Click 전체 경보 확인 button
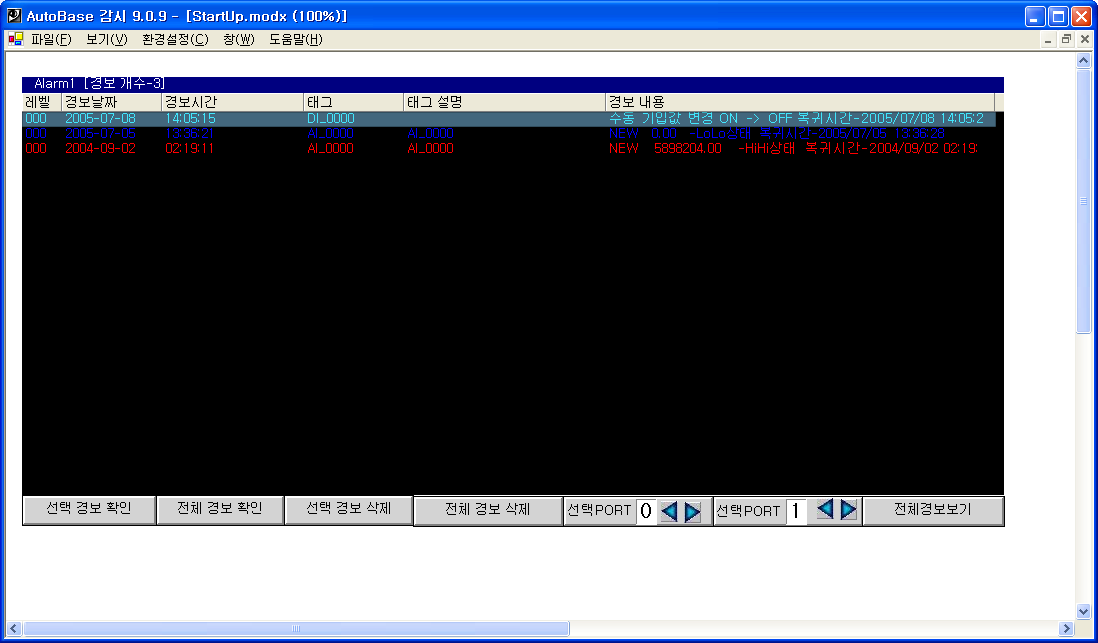Image resolution: width=1098 pixels, height=643 pixels. coord(220,509)
